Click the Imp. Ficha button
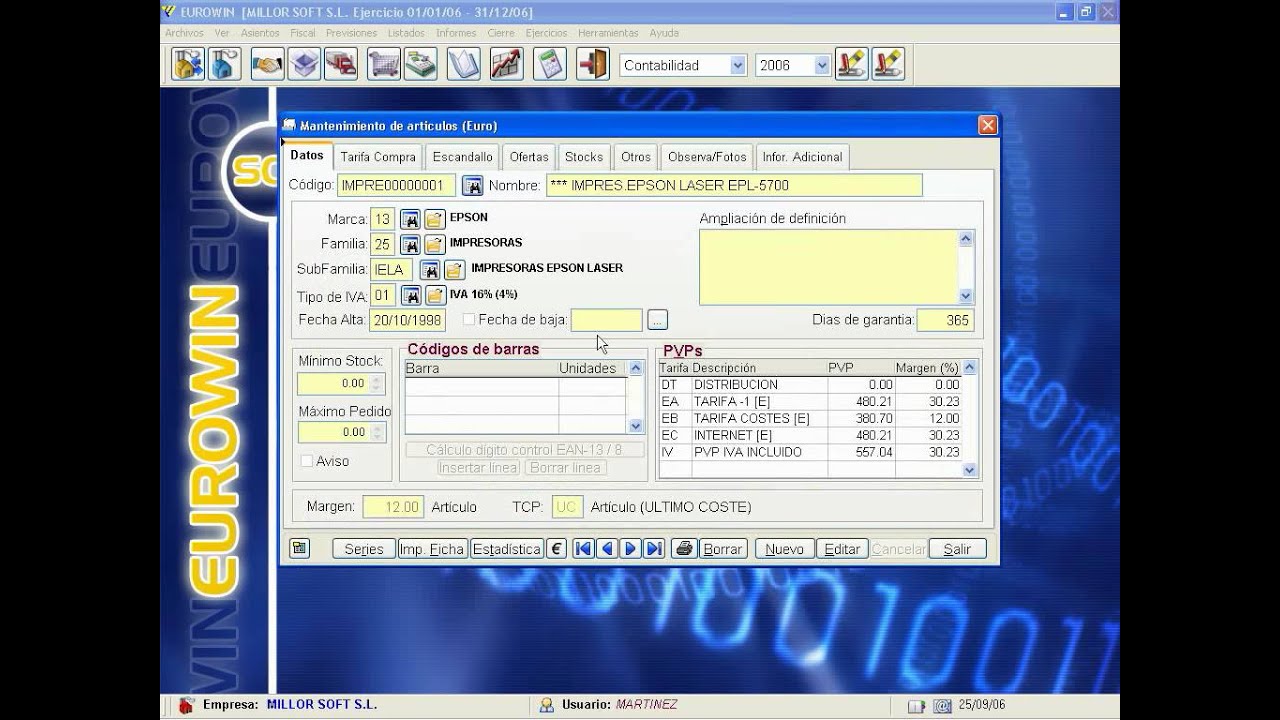This screenshot has height=720, width=1280. pos(432,549)
